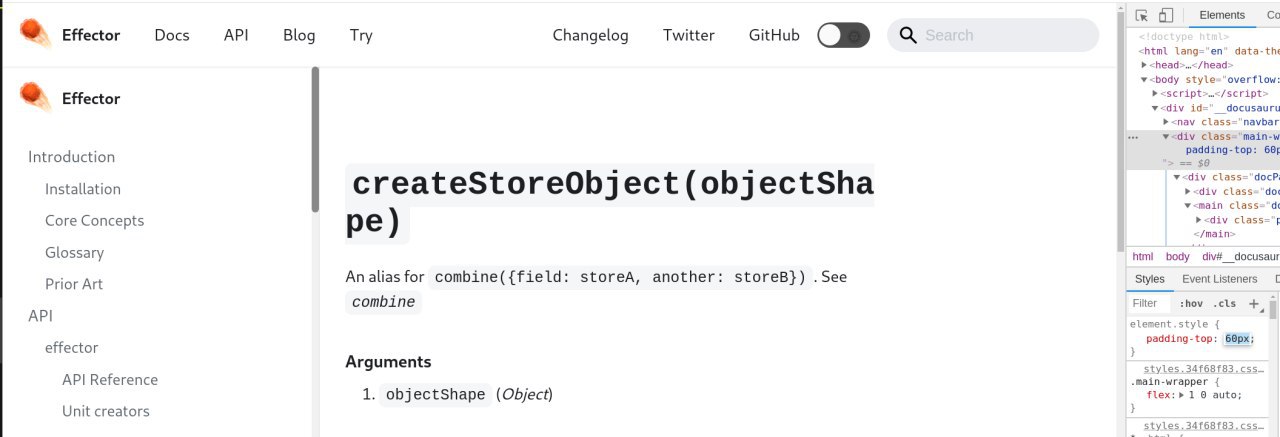Focus the Search input field

[1007, 35]
